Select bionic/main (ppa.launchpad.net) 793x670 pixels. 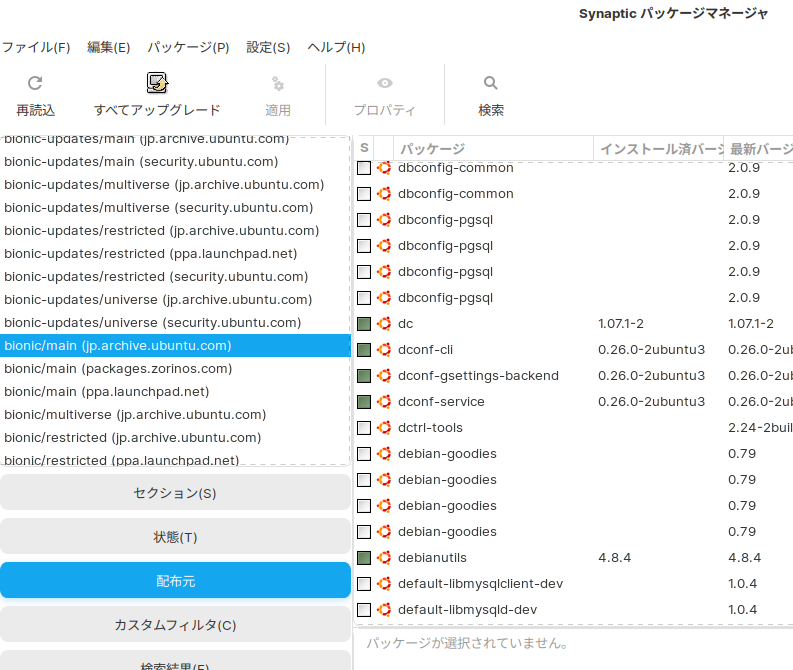point(175,391)
